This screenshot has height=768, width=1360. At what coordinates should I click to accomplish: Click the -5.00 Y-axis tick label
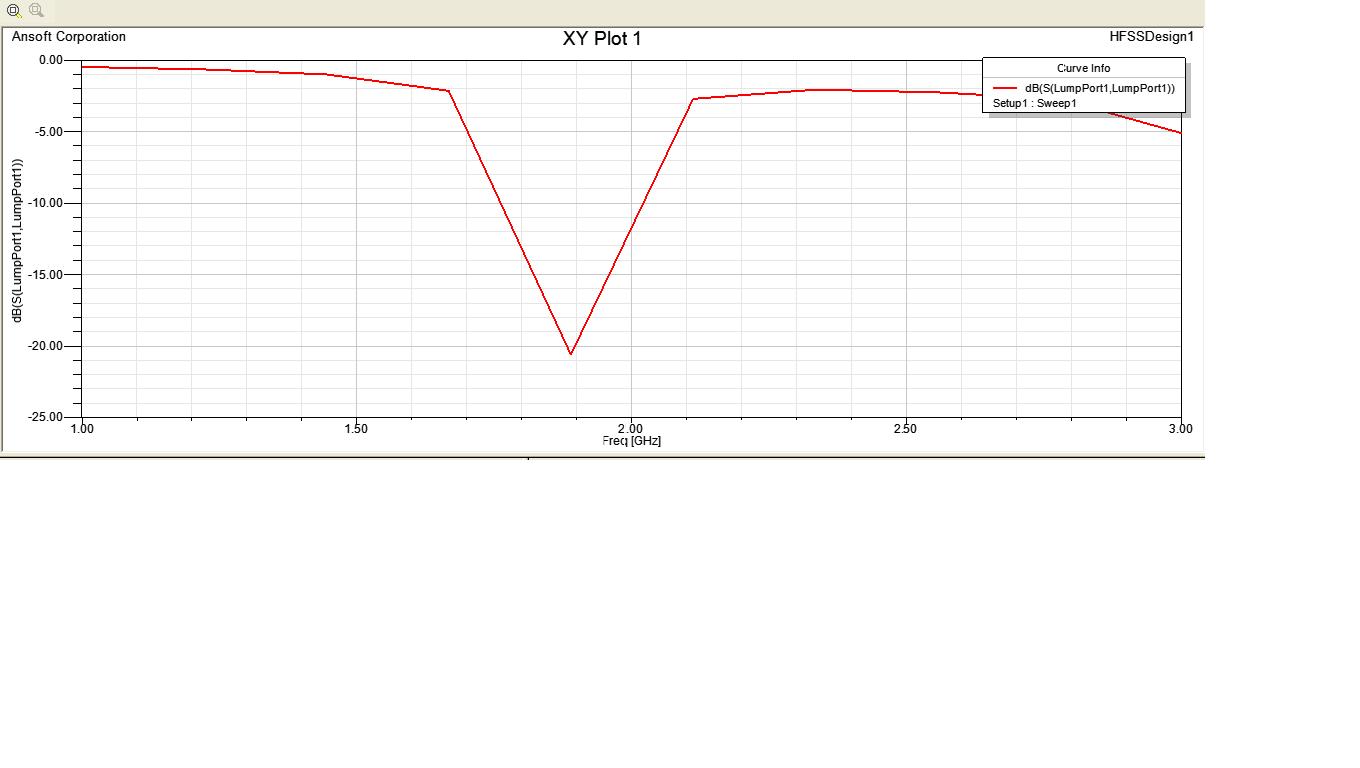click(48, 132)
